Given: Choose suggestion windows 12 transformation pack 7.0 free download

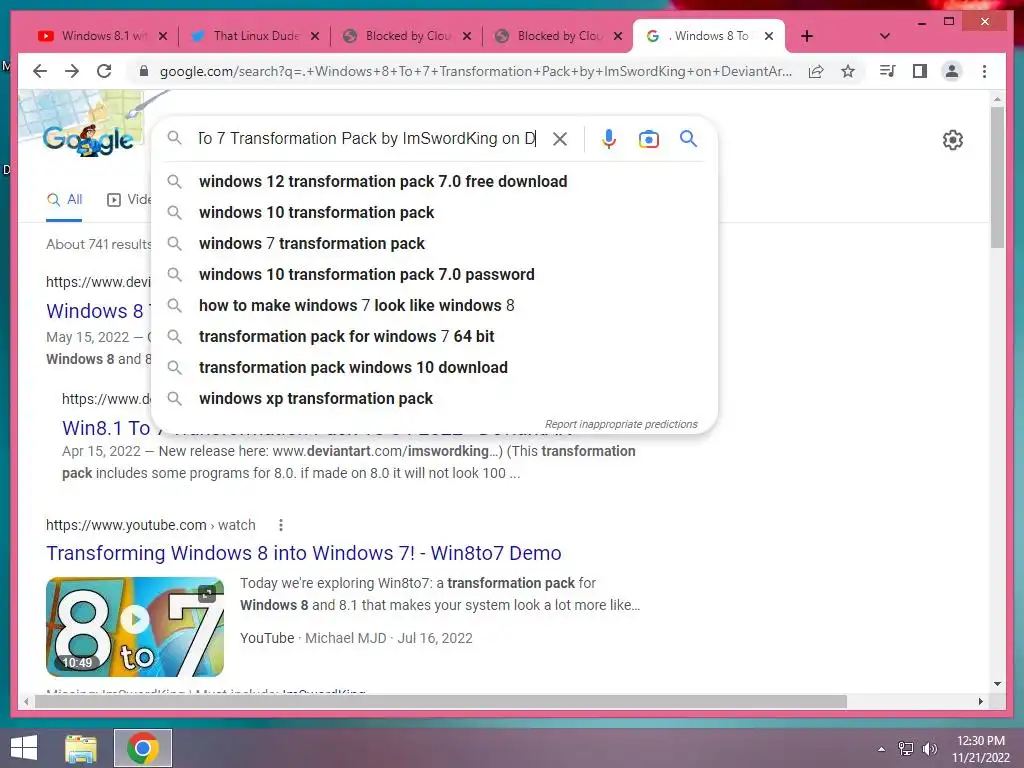Looking at the screenshot, I should (434, 182).
